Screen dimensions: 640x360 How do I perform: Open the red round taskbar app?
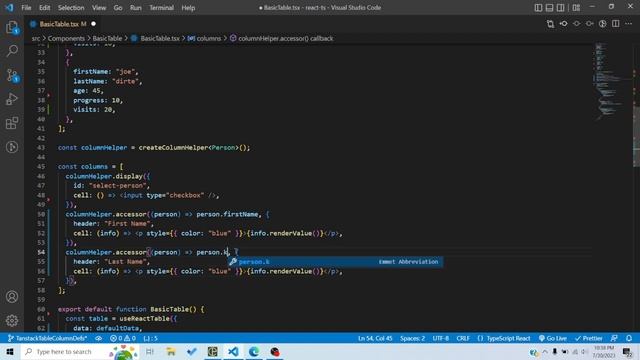point(275,352)
